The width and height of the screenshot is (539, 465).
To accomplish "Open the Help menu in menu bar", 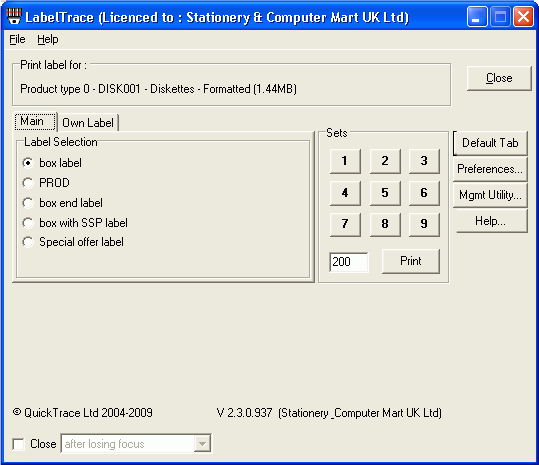I will (x=48, y=39).
